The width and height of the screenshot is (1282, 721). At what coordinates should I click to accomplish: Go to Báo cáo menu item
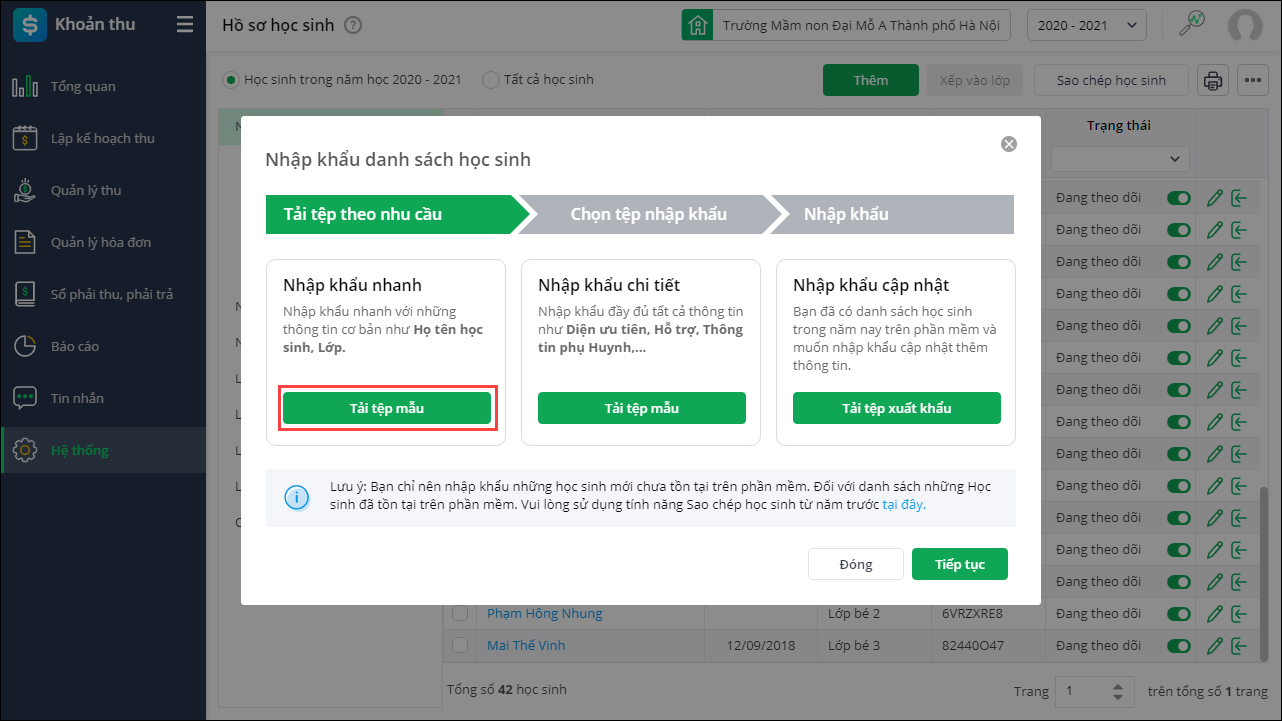[x=75, y=346]
